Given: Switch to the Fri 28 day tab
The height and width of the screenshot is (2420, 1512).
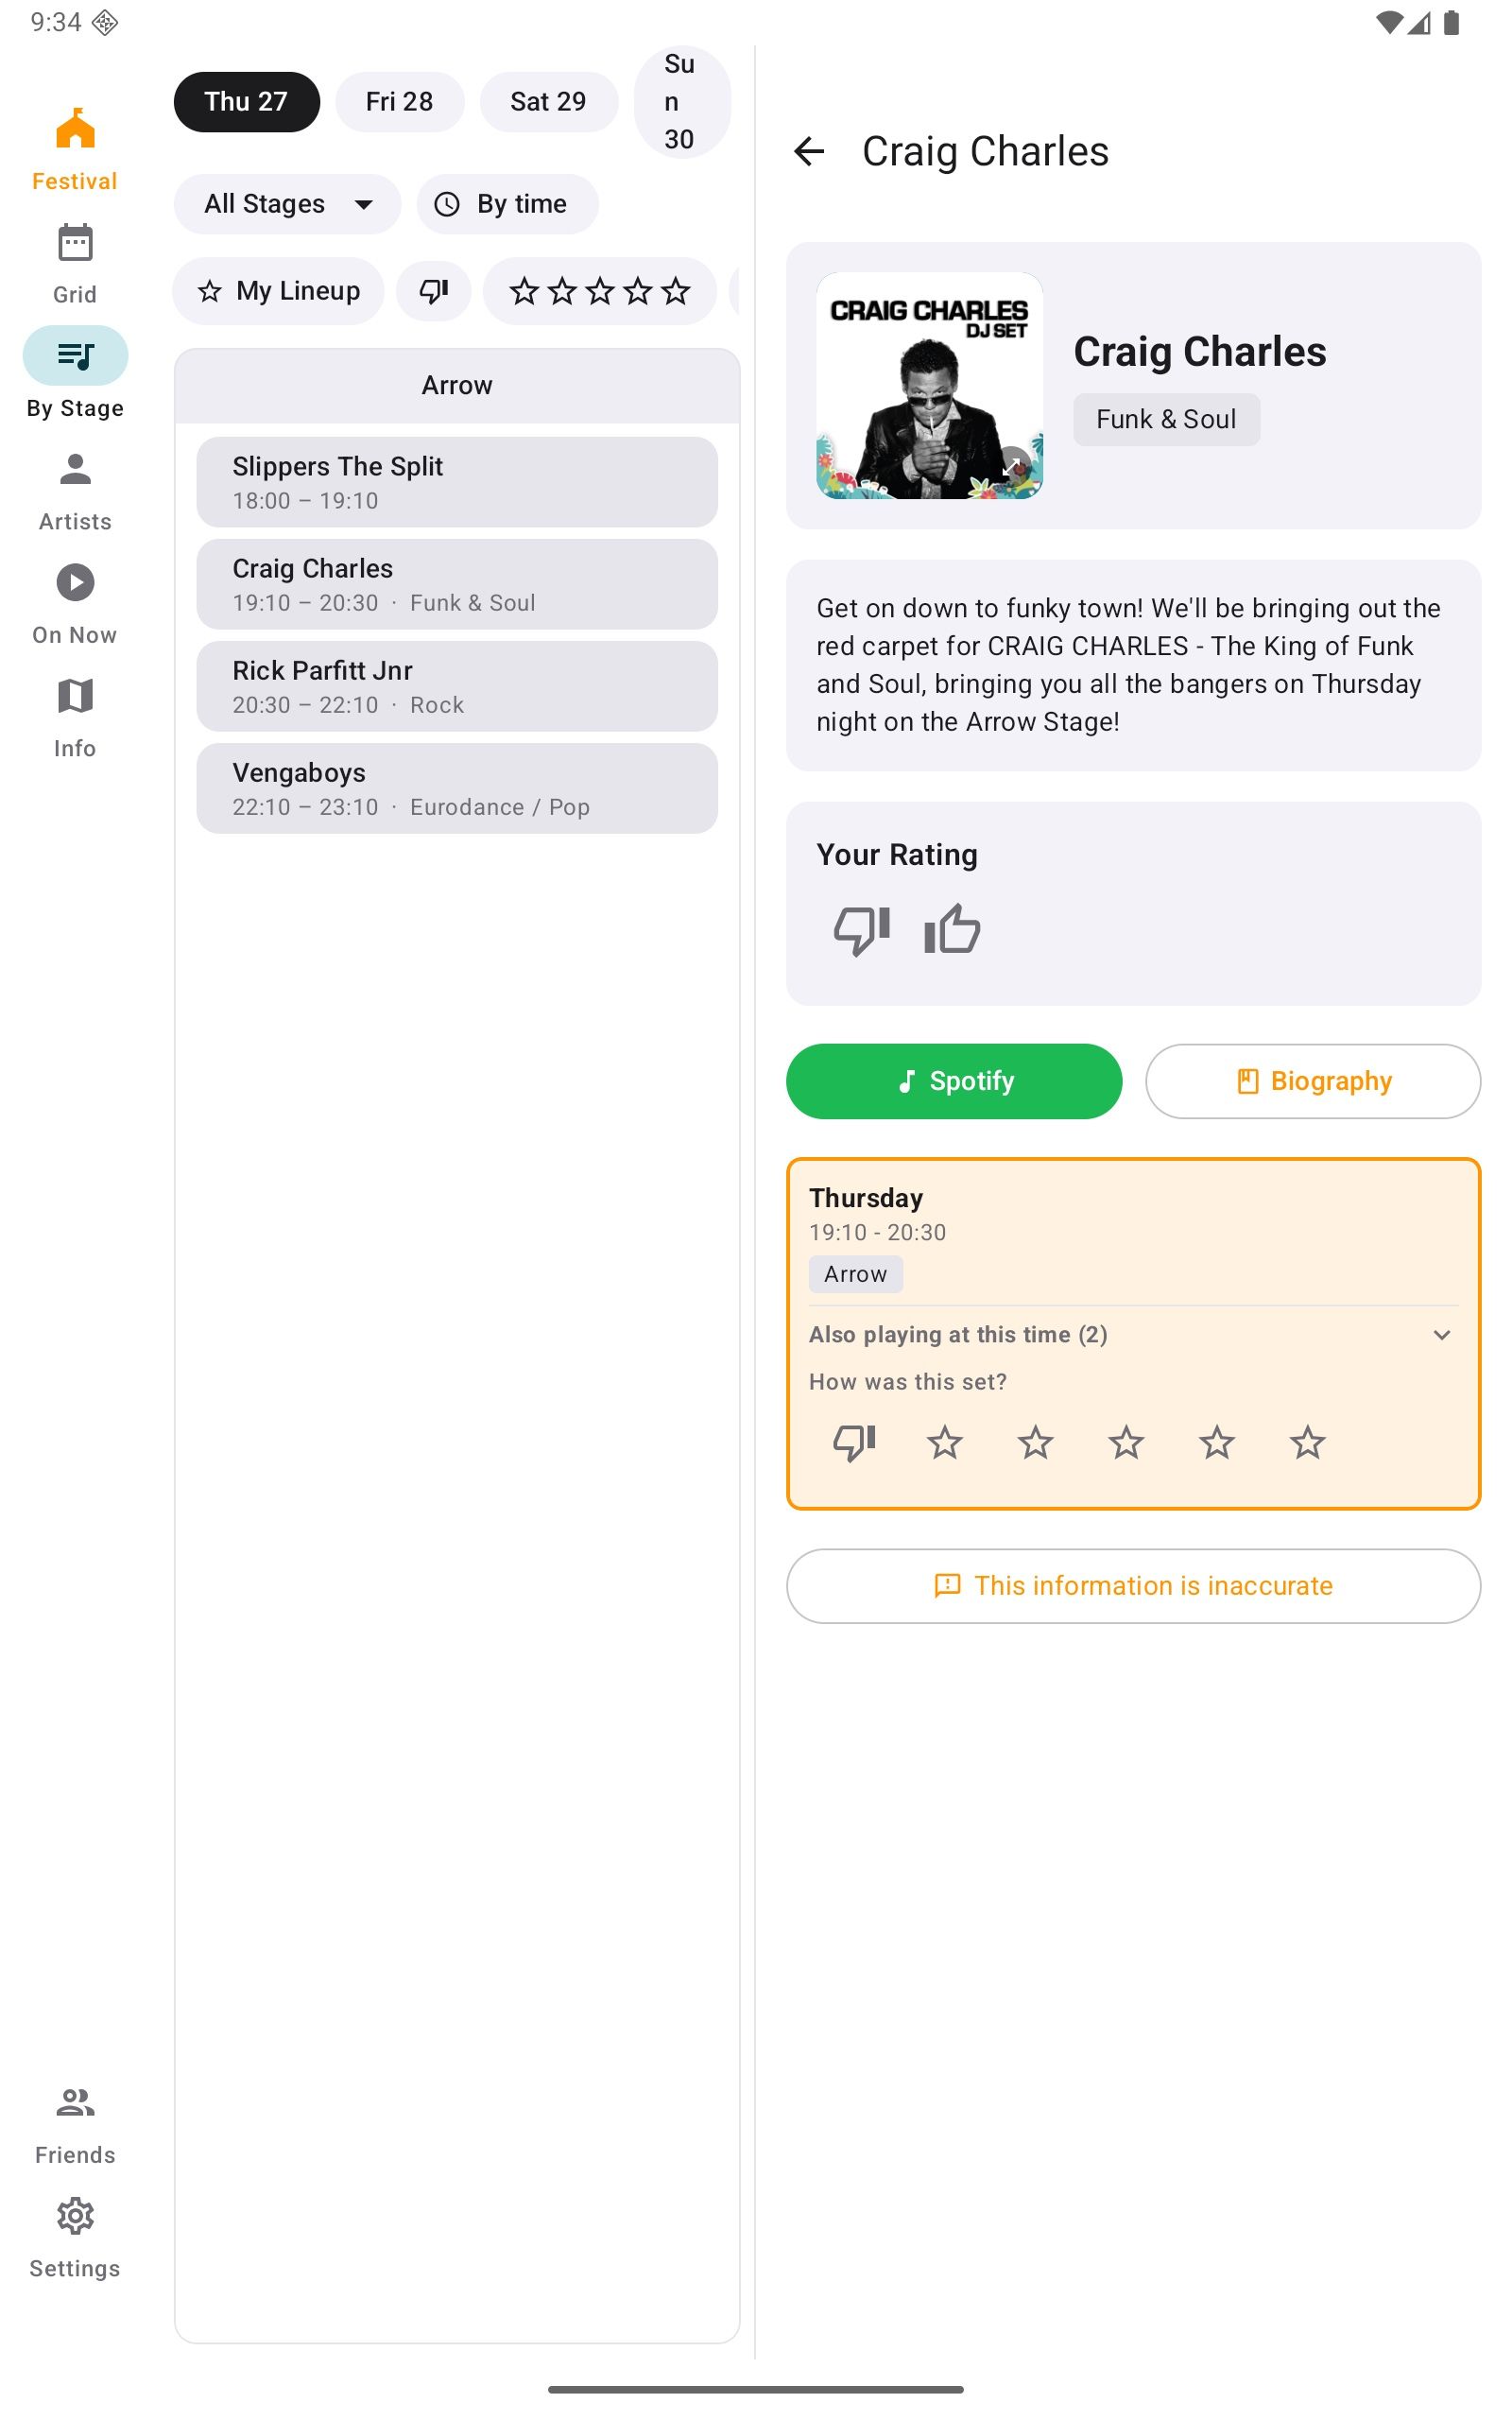Looking at the screenshot, I should point(399,102).
